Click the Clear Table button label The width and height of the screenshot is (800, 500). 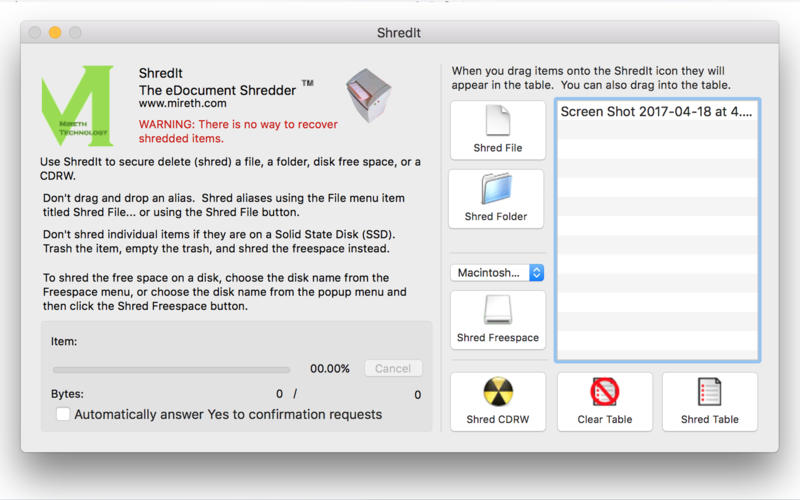[x=605, y=419]
